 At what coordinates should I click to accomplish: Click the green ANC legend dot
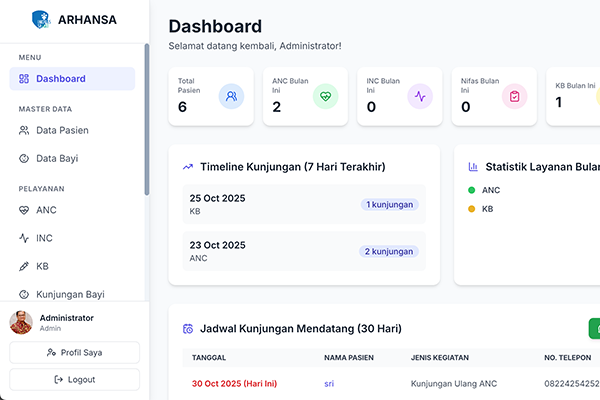click(471, 190)
